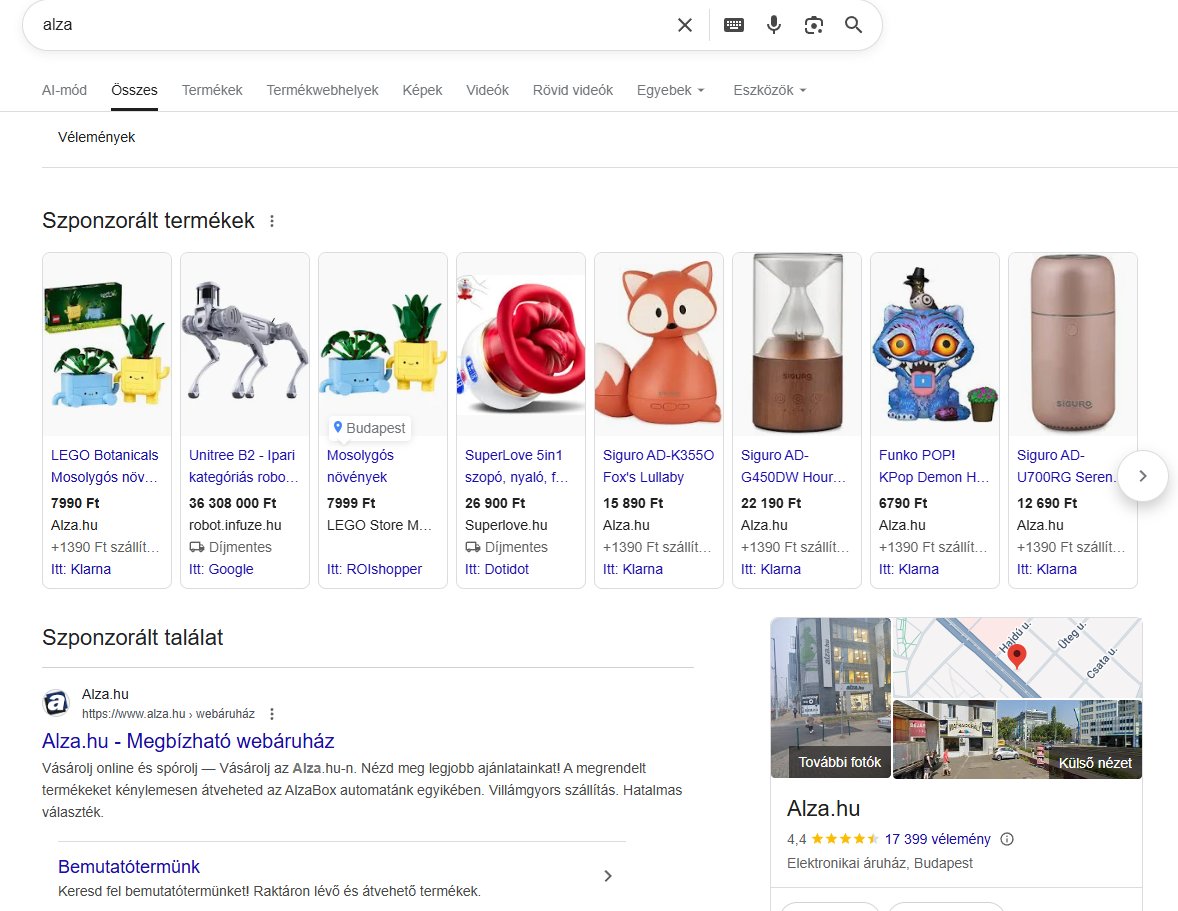
Task: Click in the search field containing 'alza'
Action: pyautogui.click(x=353, y=25)
